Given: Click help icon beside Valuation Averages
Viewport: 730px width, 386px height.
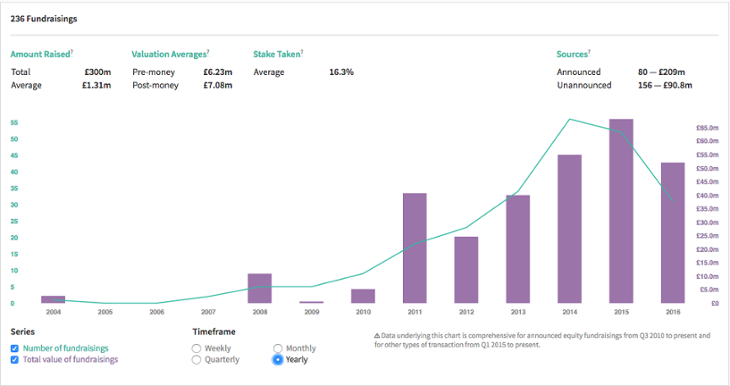Looking at the screenshot, I should (208, 51).
